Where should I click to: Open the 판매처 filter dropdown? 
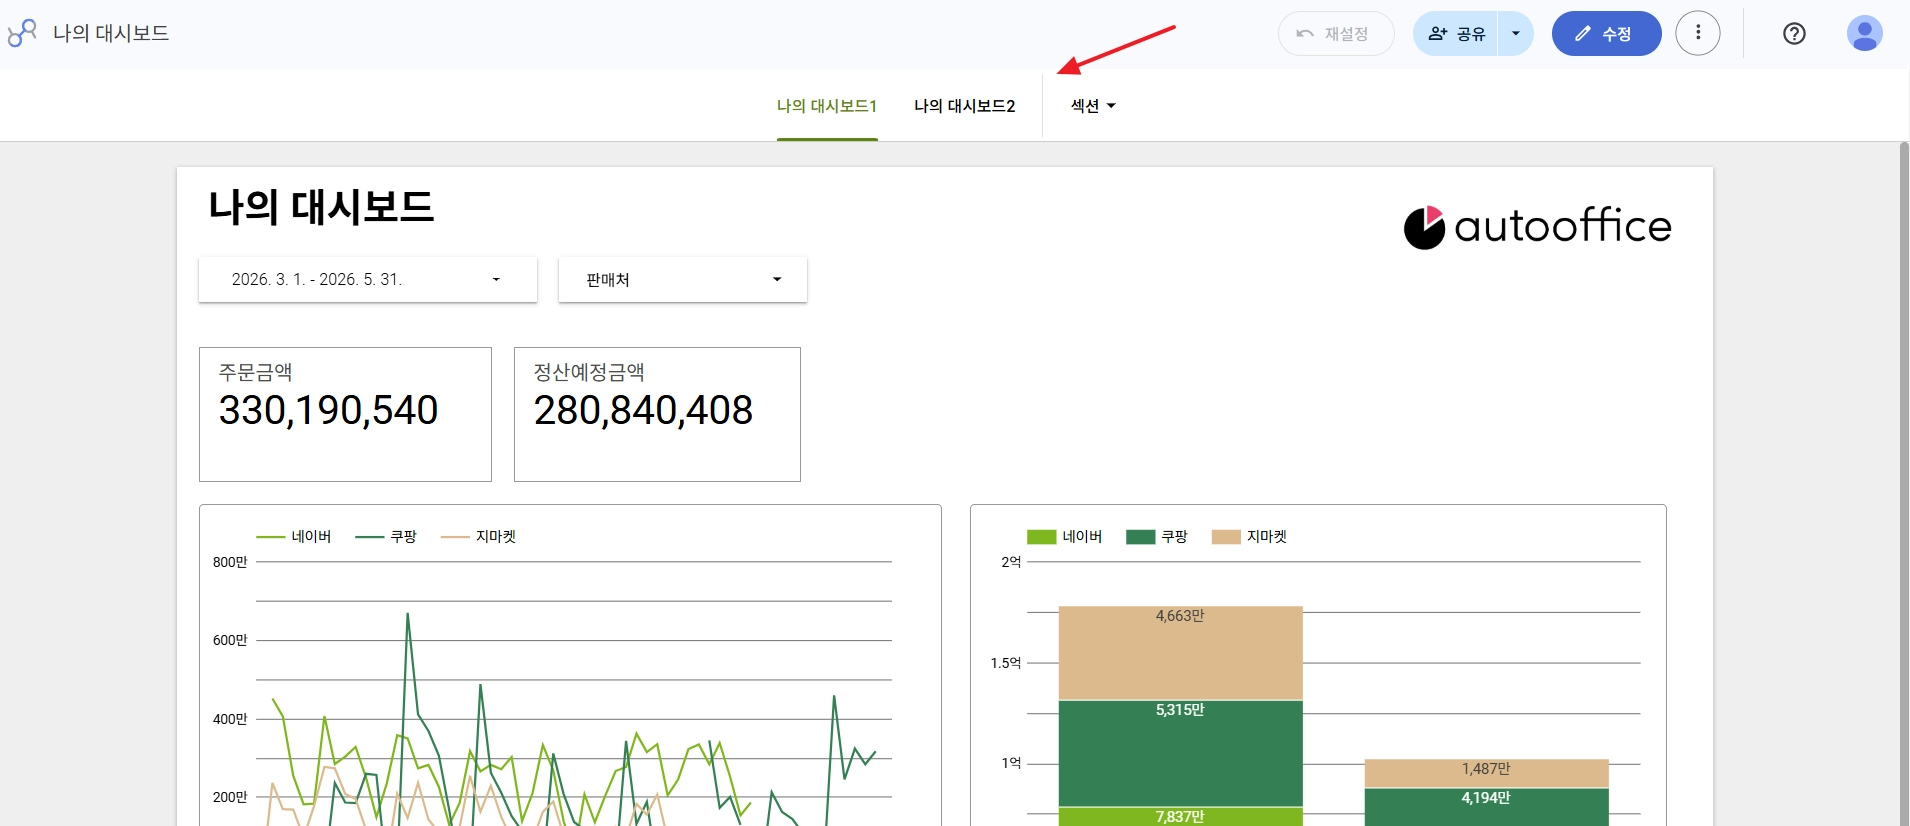coord(683,280)
